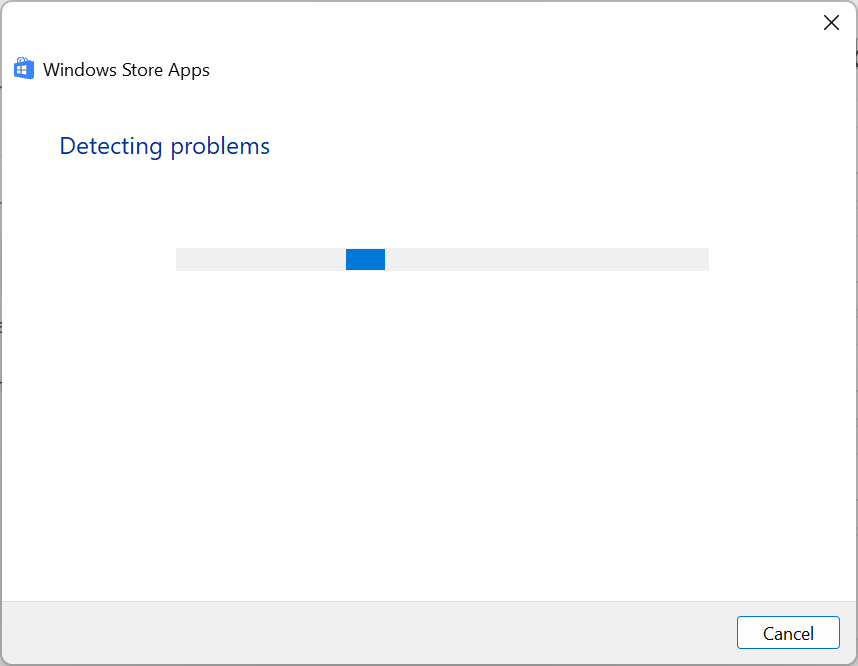Click the Windows Store Apps bag icon
The width and height of the screenshot is (858, 666).
(24, 69)
